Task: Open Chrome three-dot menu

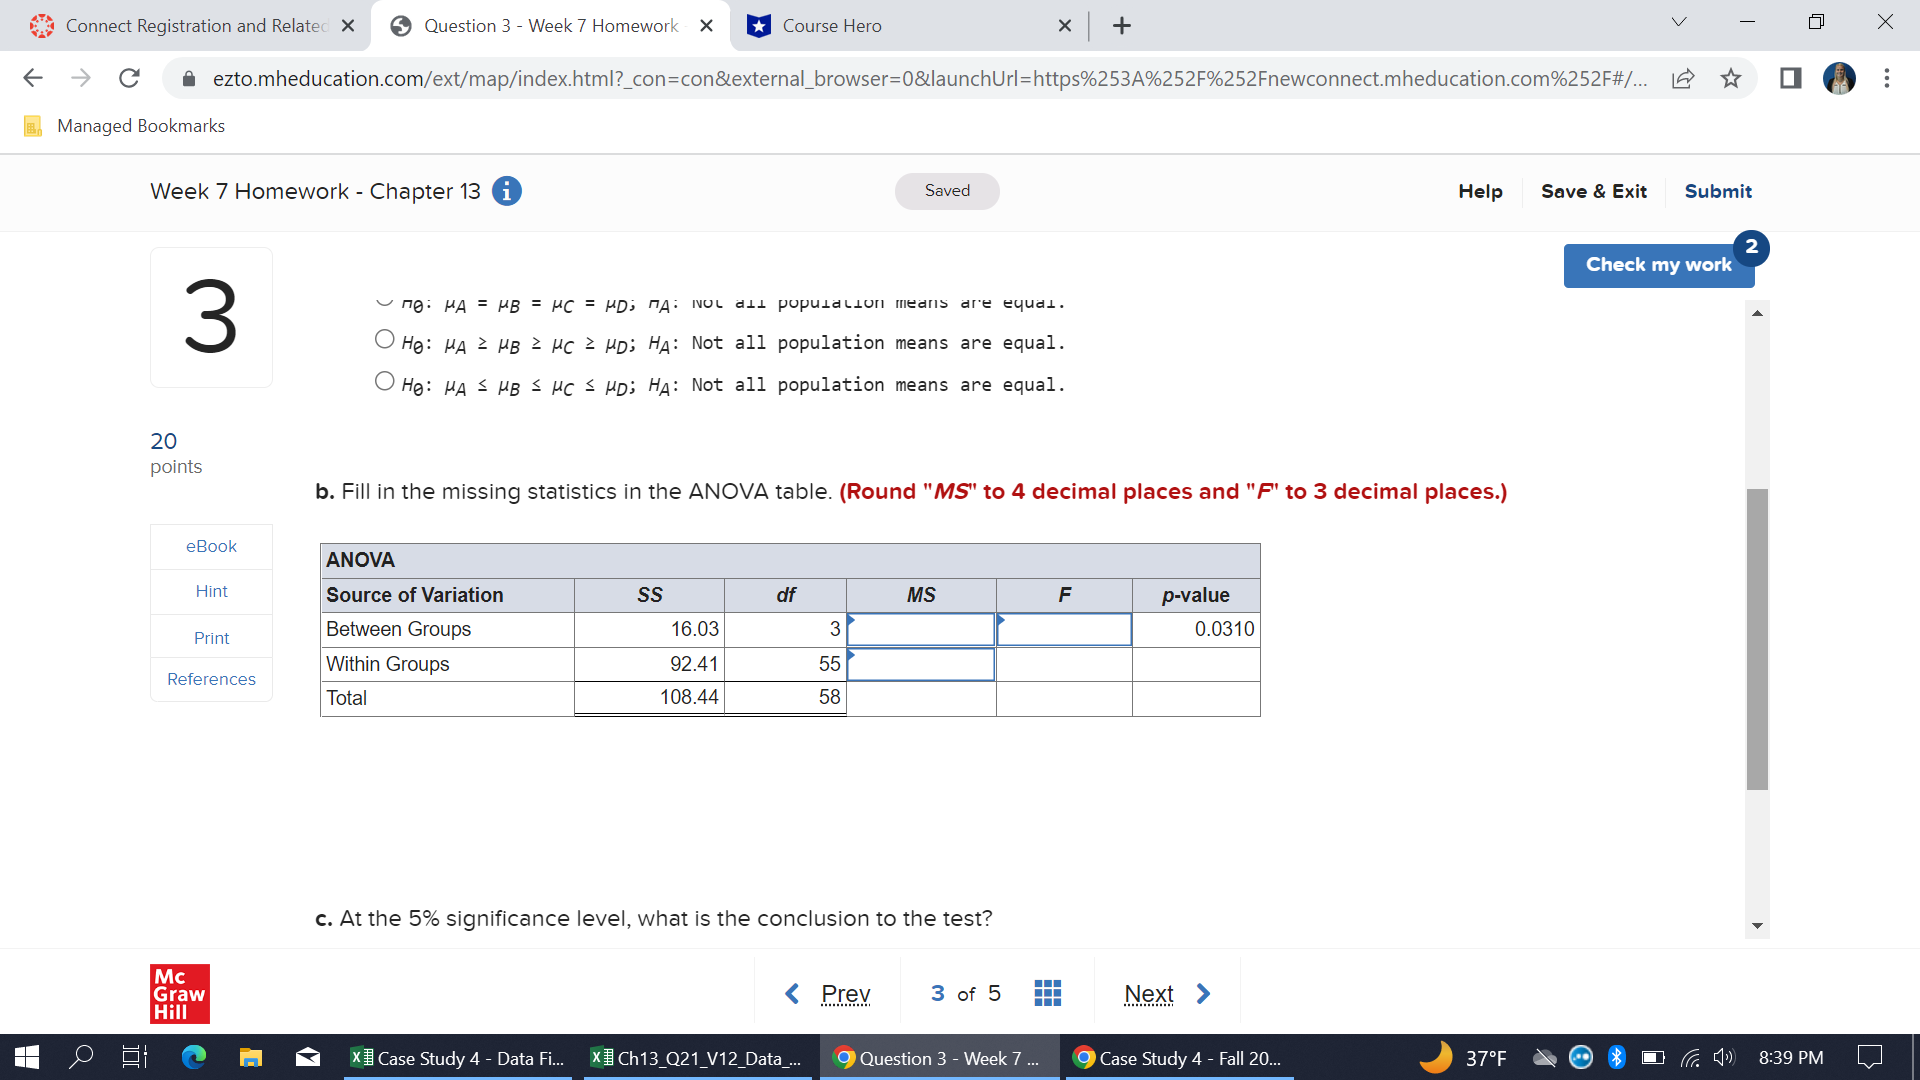Action: click(x=1886, y=78)
